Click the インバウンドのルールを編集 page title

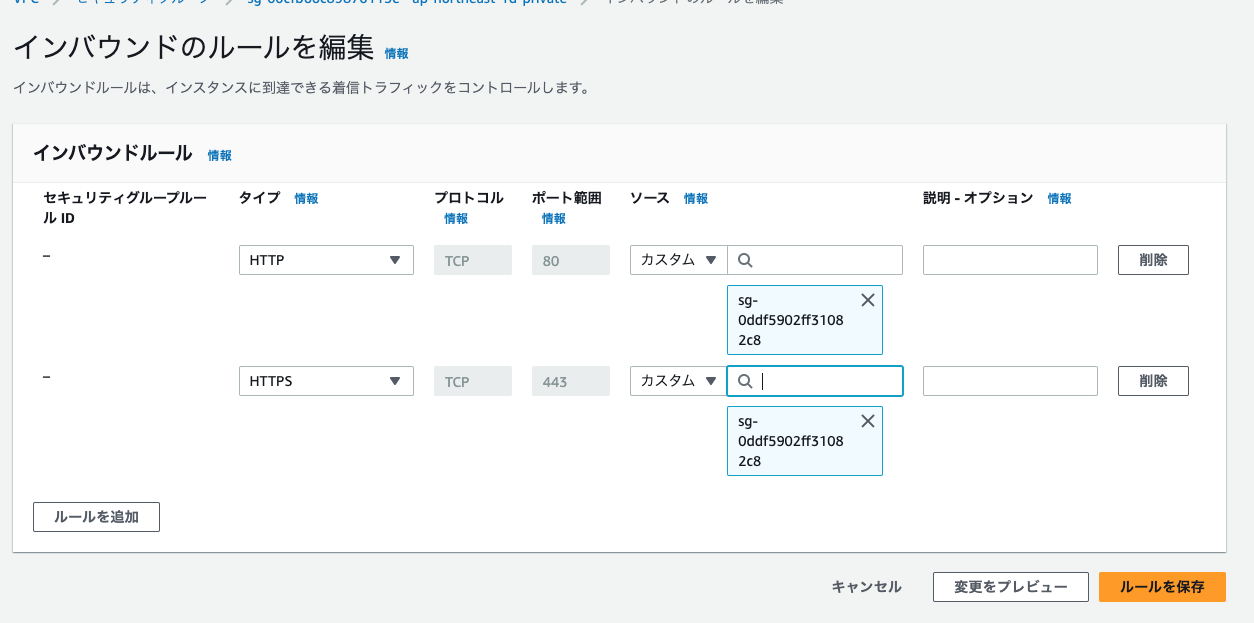tap(194, 48)
